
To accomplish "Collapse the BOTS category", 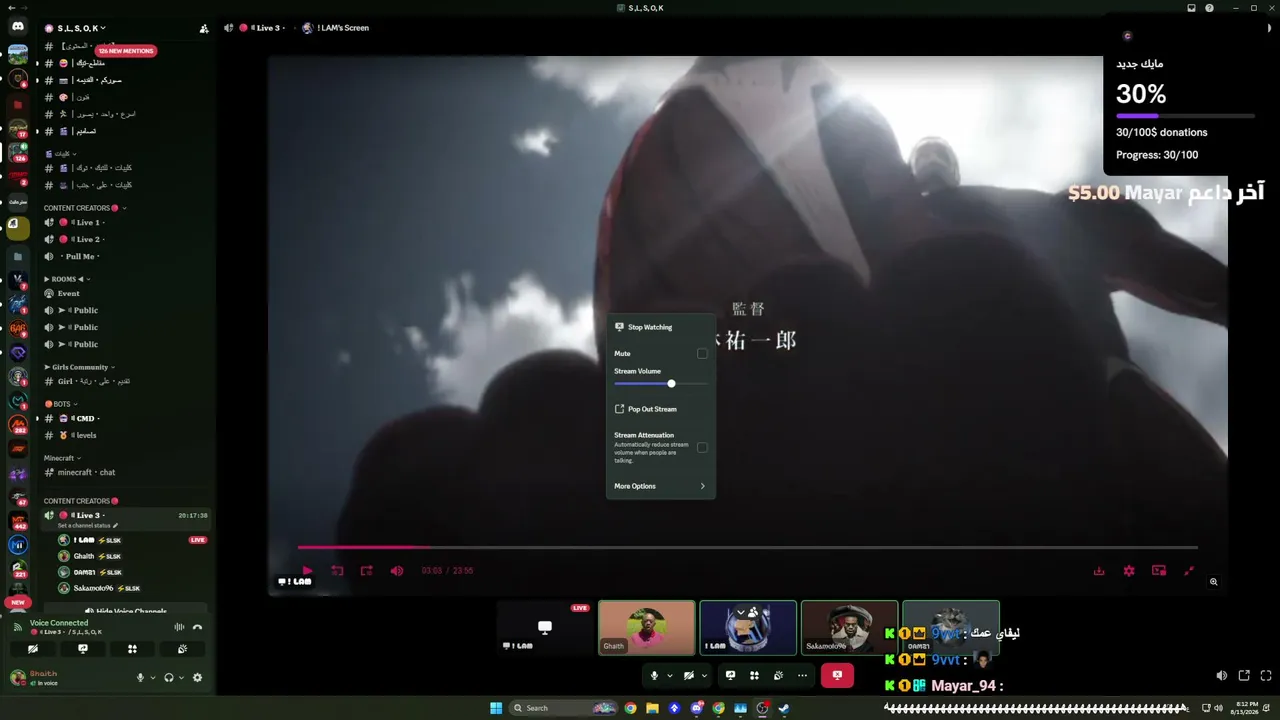I will tap(61, 404).
